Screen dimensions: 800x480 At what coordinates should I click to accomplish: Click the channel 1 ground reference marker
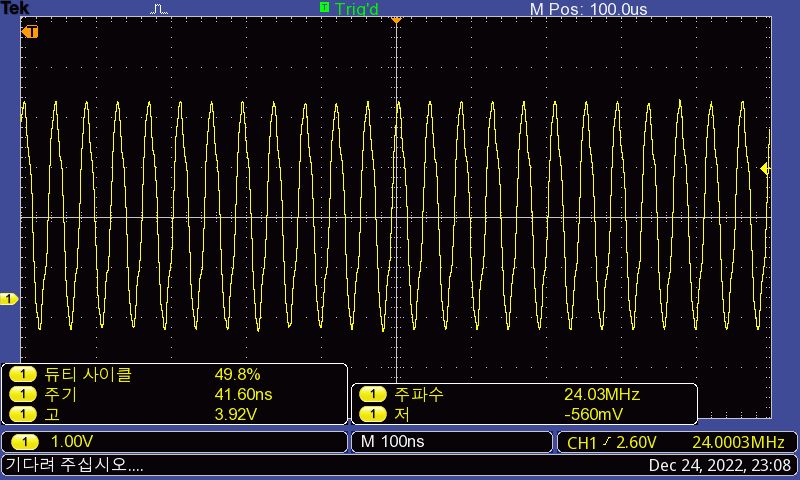pyautogui.click(x=9, y=299)
